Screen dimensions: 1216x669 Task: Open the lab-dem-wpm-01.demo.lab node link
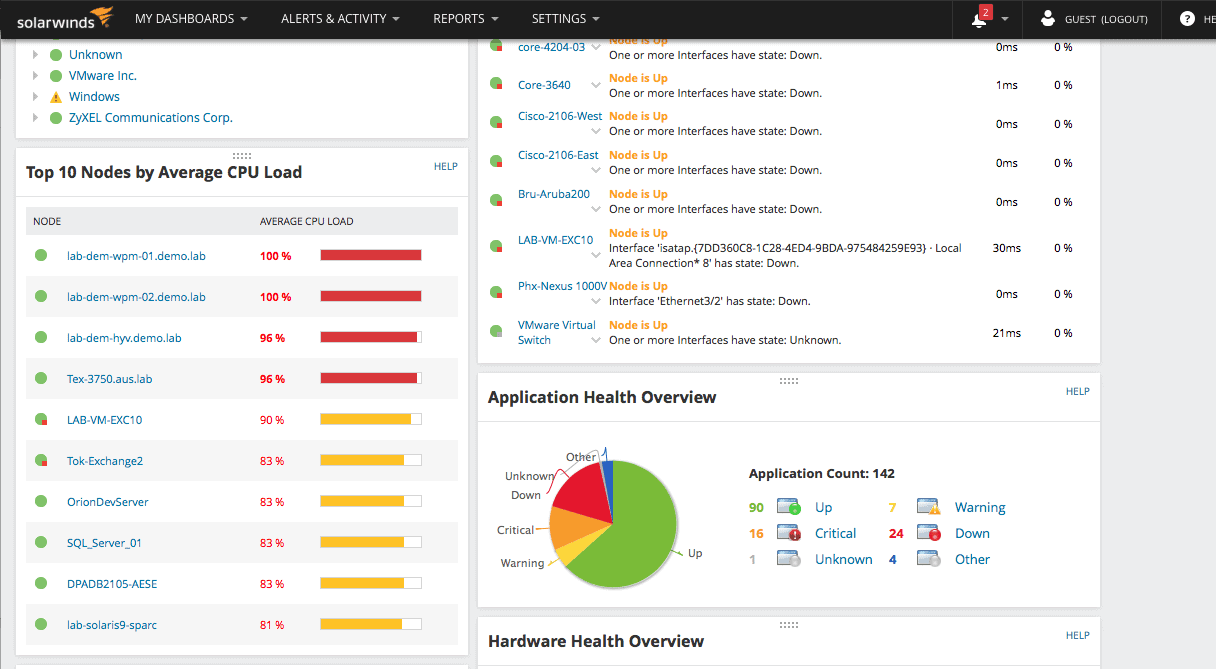click(x=136, y=256)
